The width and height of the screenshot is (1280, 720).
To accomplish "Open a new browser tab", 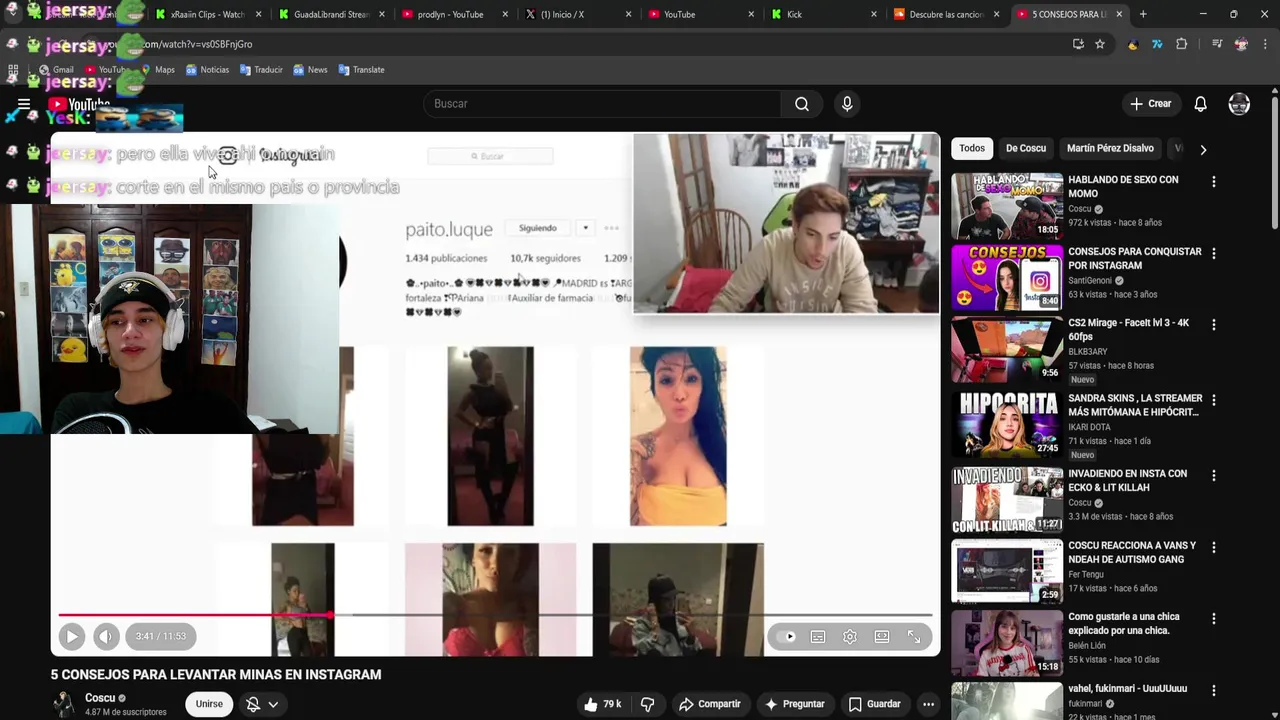I will pos(1143,14).
